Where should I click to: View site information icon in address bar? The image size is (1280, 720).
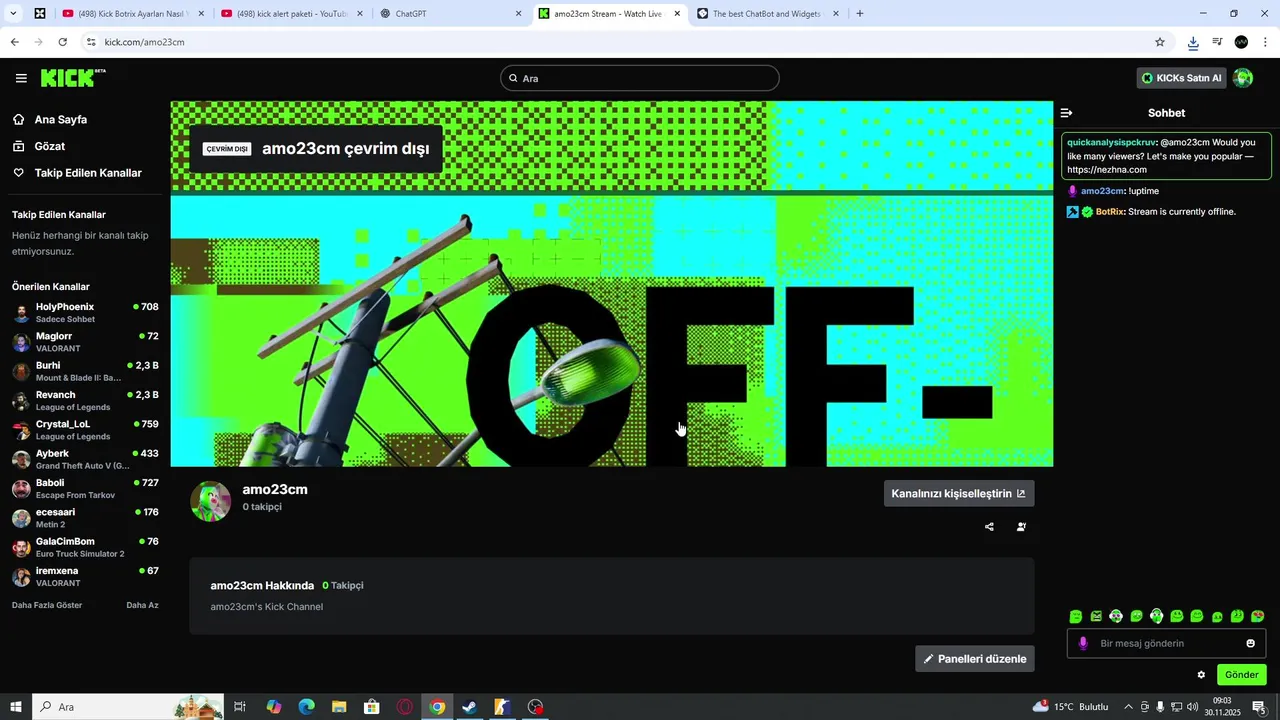[x=91, y=42]
